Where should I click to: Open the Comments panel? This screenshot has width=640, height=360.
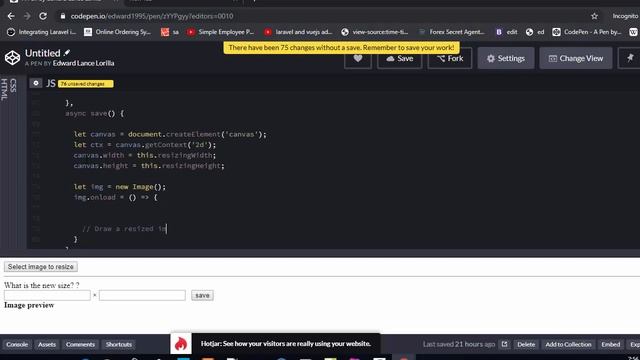(x=80, y=344)
